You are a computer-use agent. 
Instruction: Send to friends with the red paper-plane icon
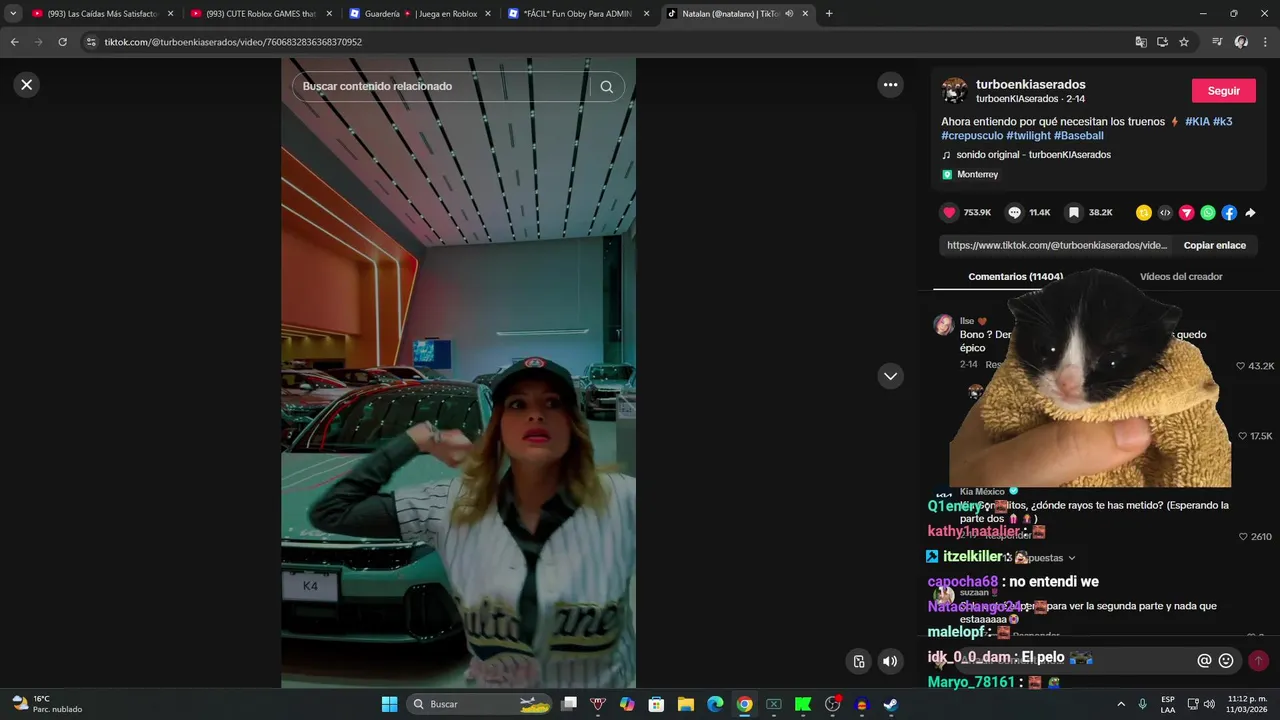(1187, 213)
